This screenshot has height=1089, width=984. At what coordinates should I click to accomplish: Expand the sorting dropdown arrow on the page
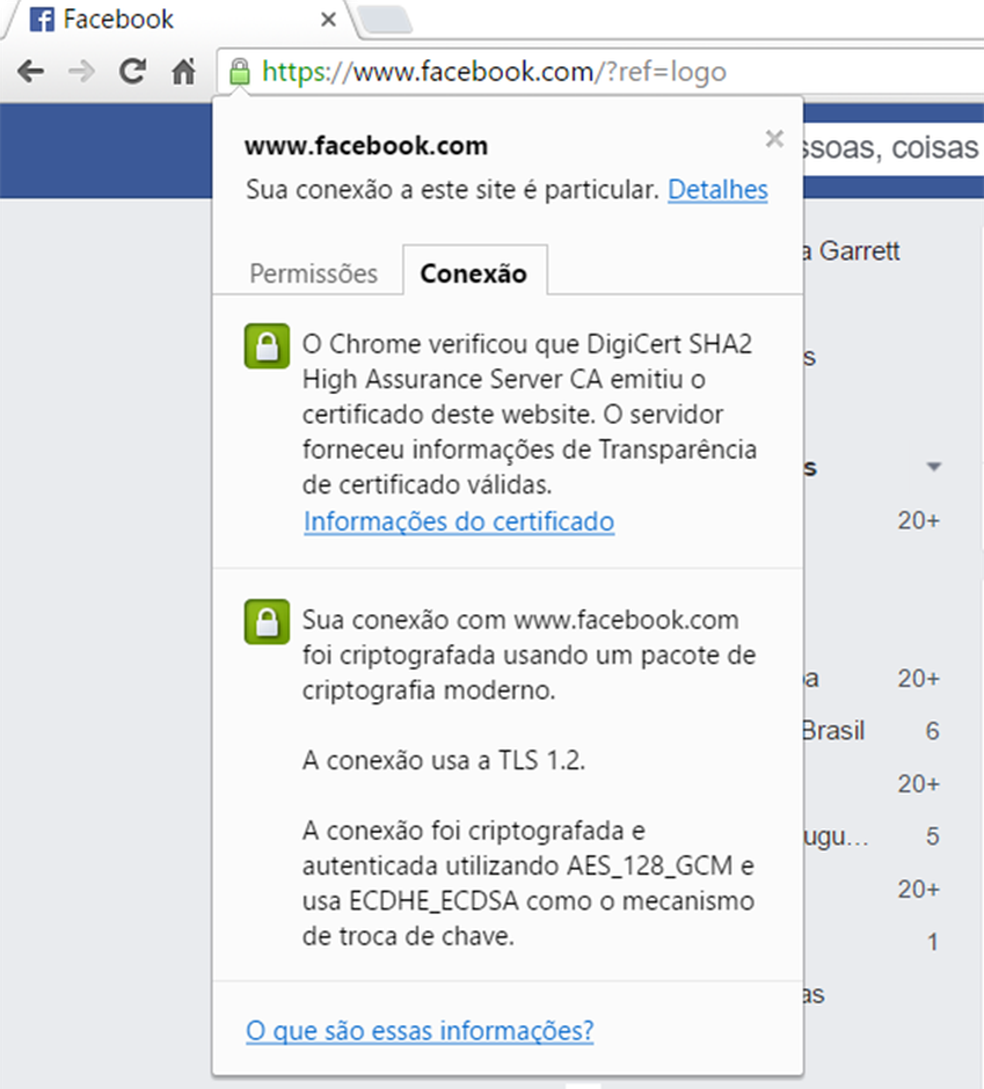point(934,466)
